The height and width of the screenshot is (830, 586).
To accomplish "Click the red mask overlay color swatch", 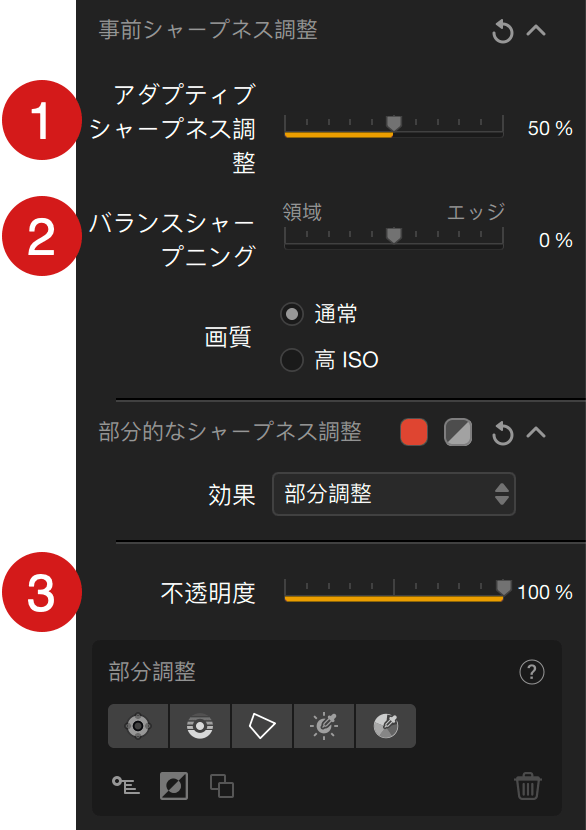I will pyautogui.click(x=414, y=432).
